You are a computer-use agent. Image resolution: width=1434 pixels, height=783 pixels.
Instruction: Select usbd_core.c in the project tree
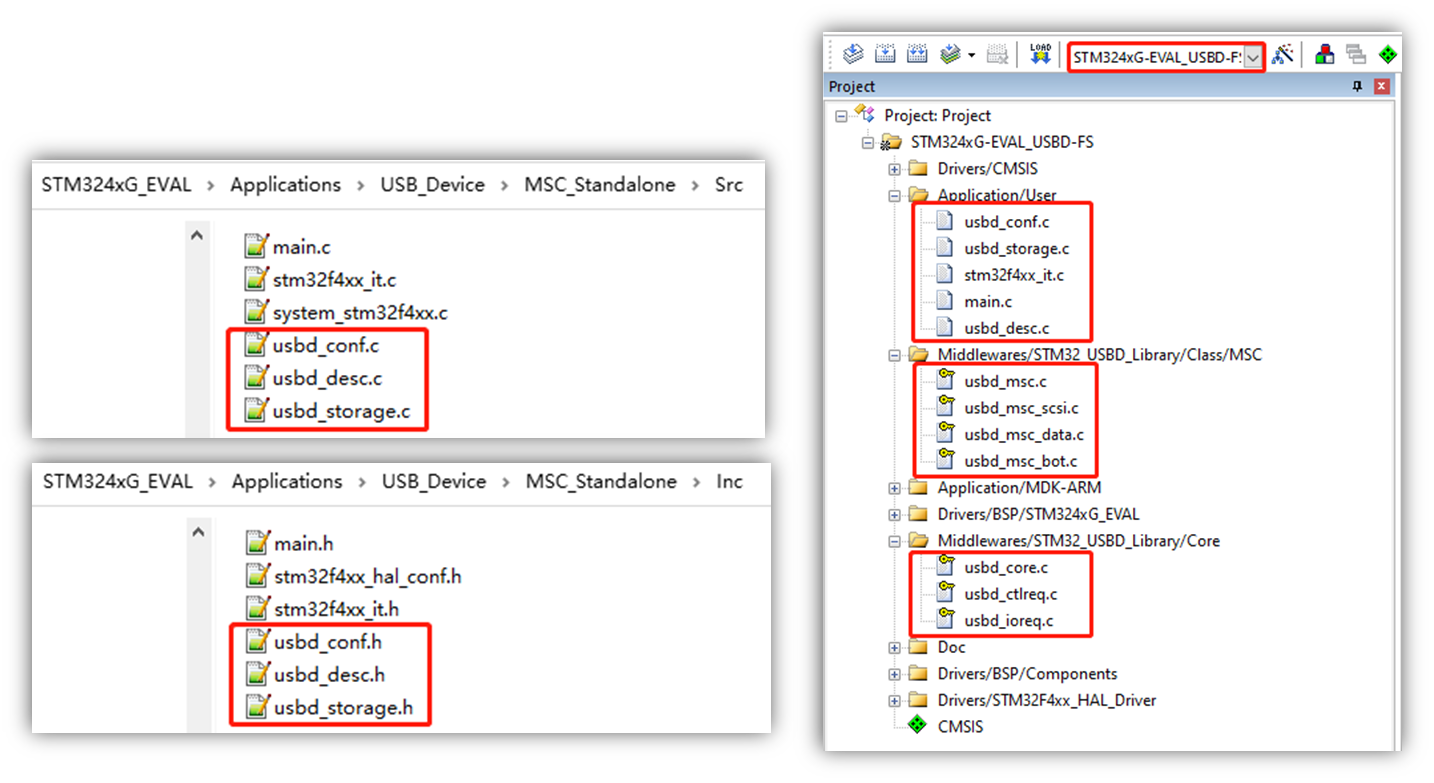(x=1006, y=568)
